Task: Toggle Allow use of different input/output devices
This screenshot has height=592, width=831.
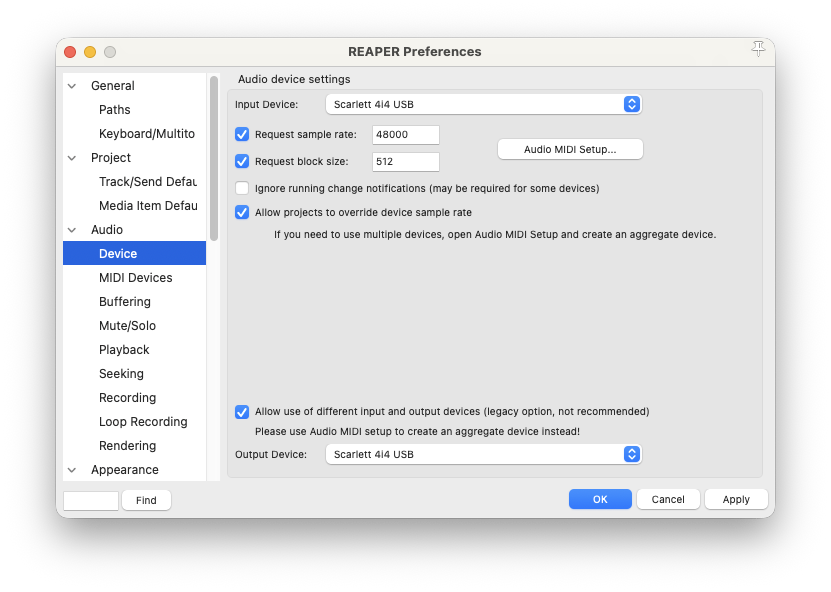Action: coord(242,411)
